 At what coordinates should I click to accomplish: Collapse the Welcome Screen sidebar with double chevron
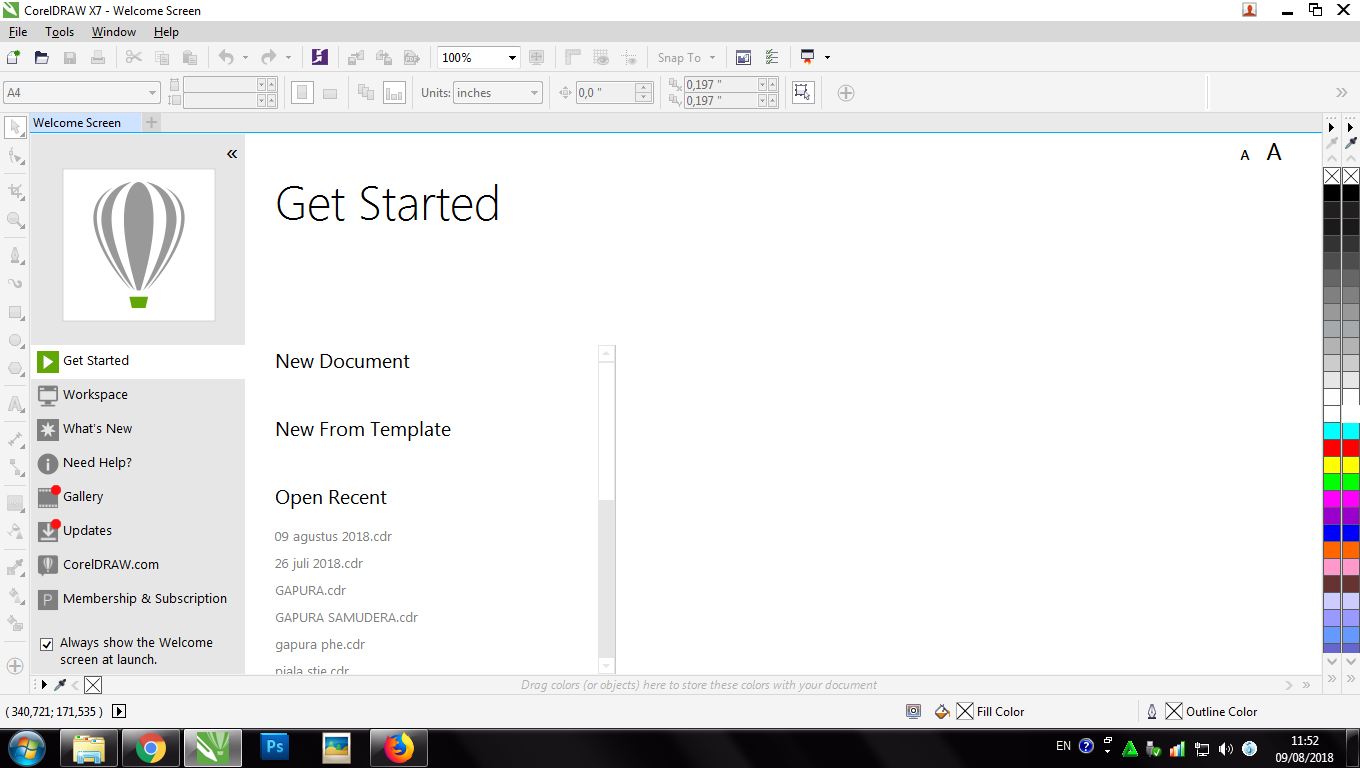[x=232, y=153]
